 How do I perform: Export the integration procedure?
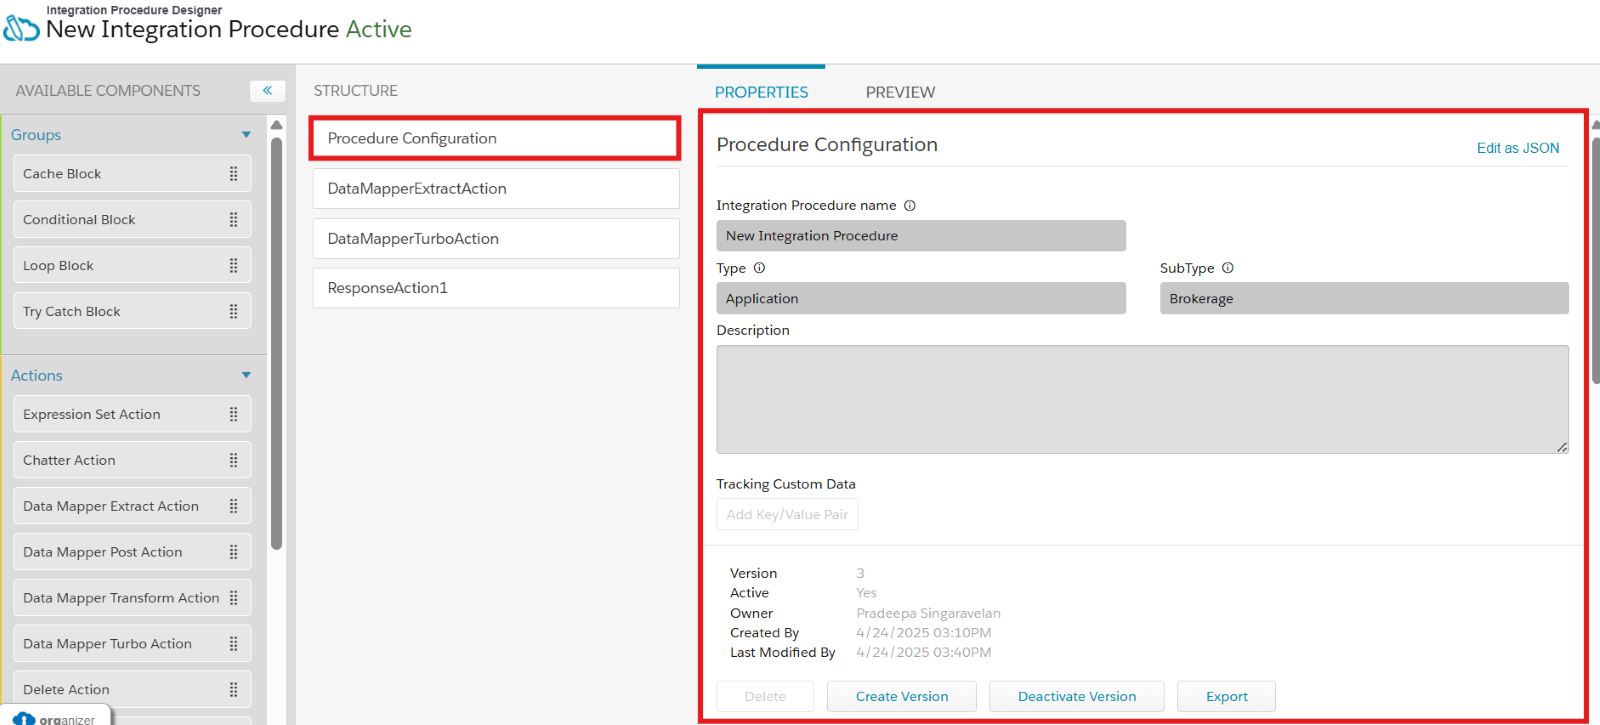click(x=1226, y=697)
